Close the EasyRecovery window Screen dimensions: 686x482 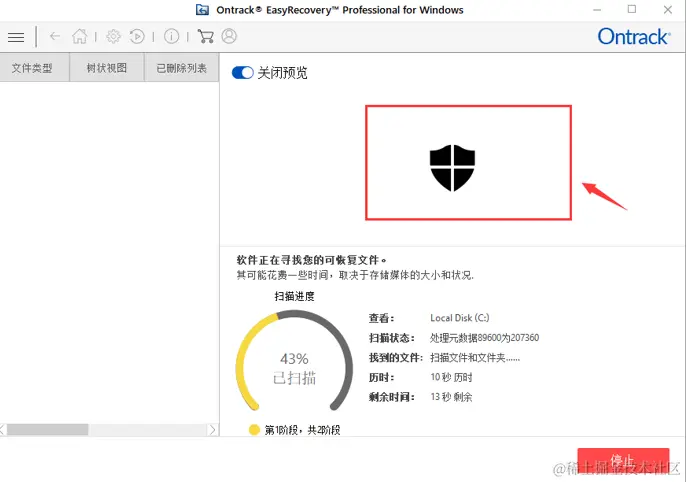coord(668,10)
